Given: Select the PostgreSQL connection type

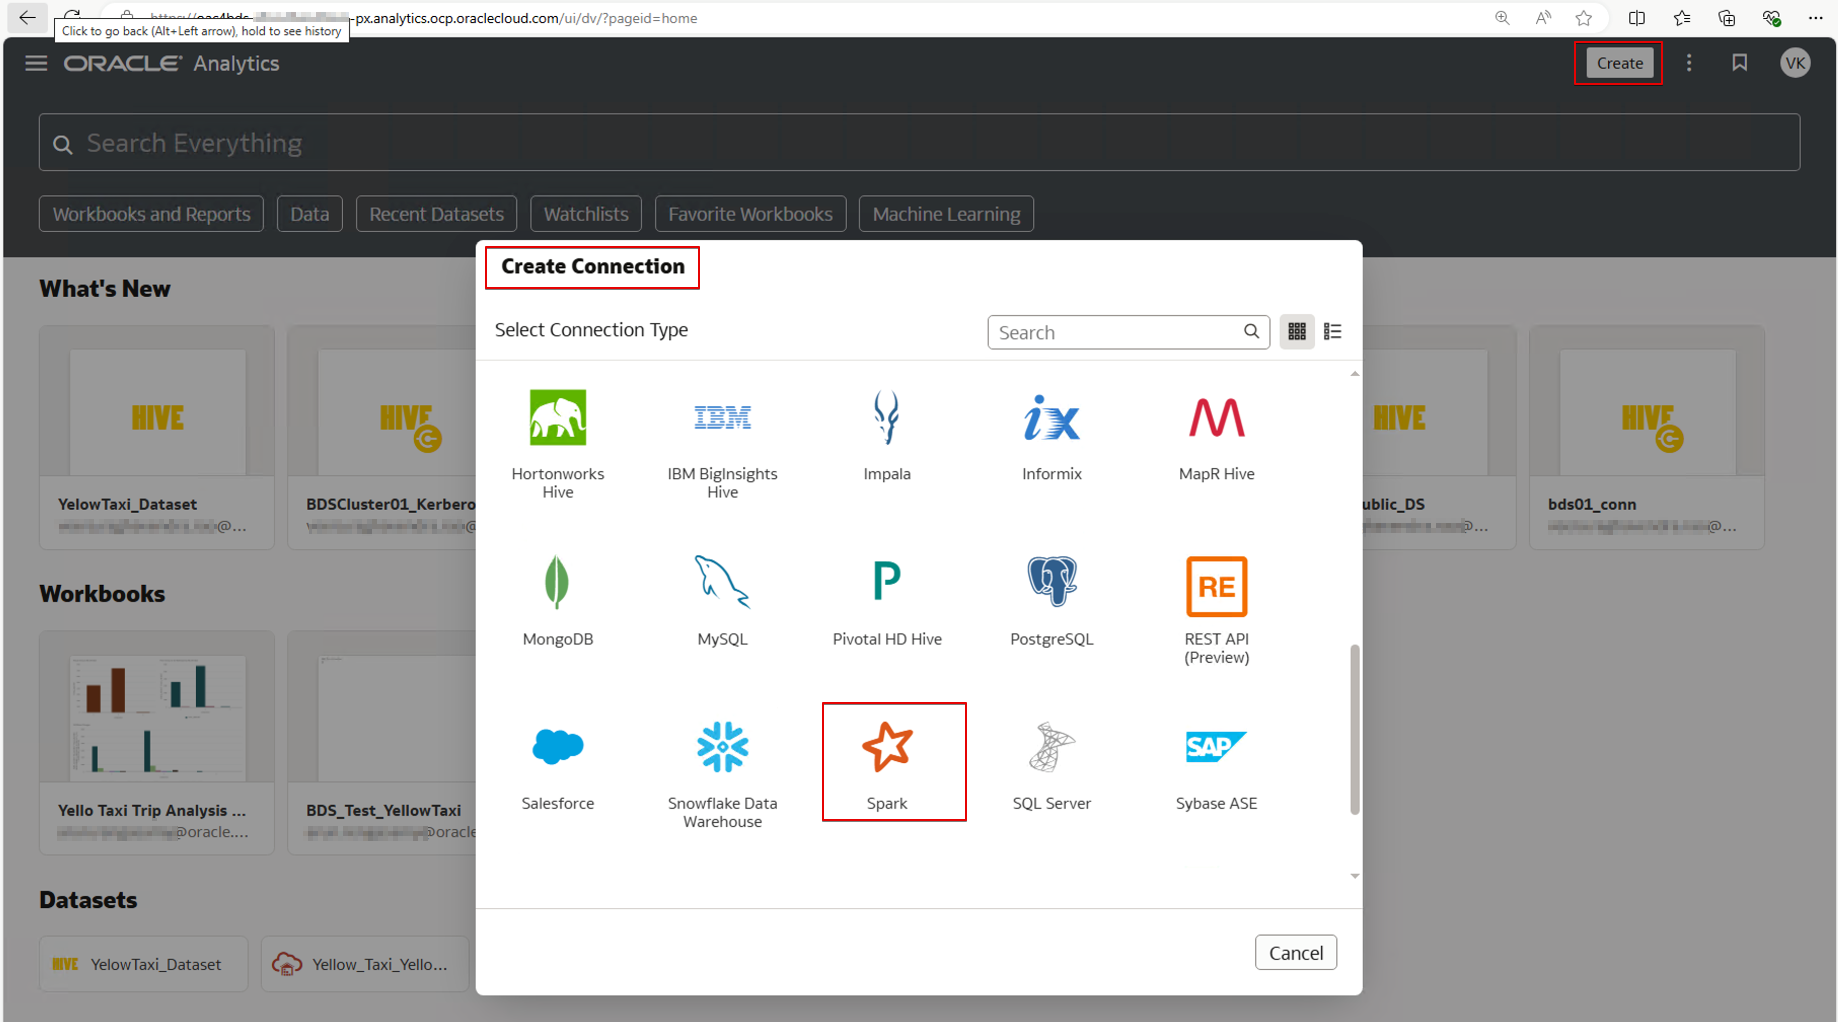Looking at the screenshot, I should point(1051,598).
